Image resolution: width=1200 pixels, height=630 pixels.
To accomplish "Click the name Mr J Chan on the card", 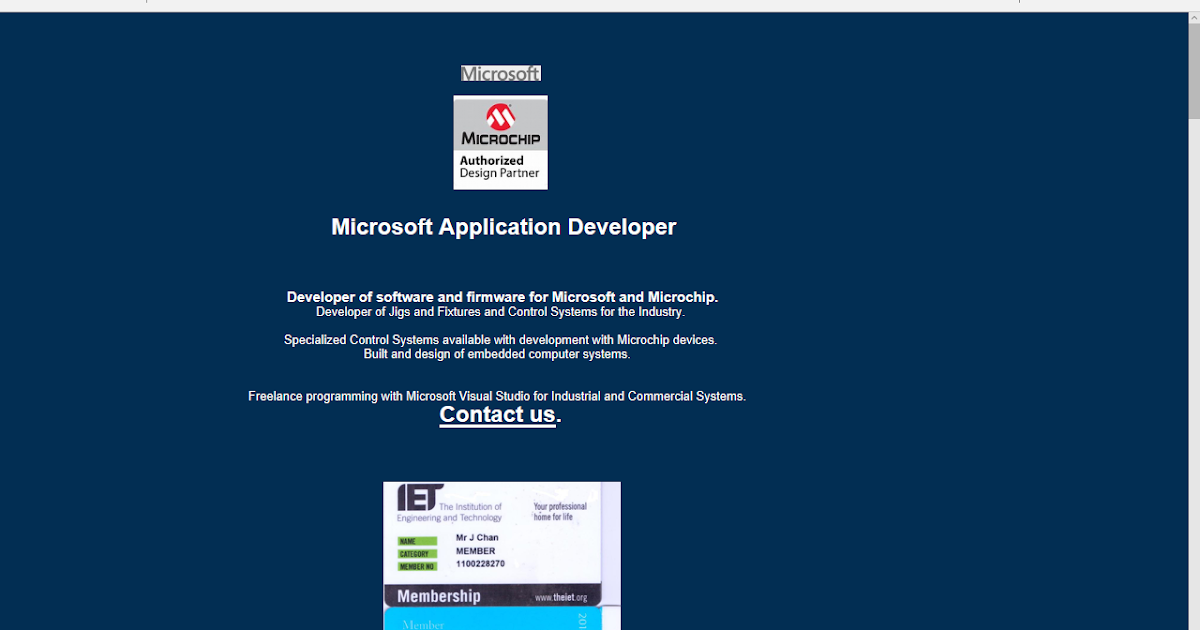I will click(477, 538).
